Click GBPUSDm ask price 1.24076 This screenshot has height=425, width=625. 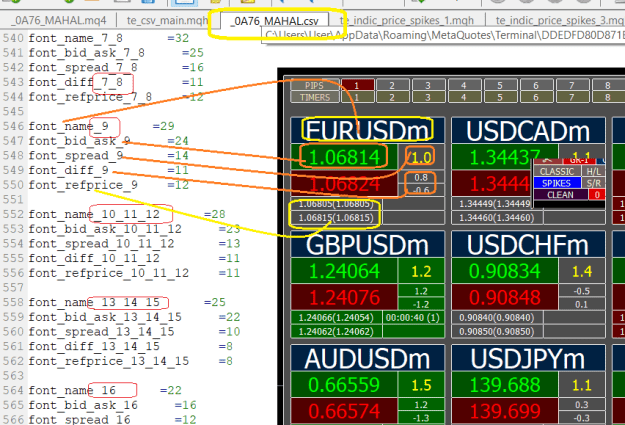point(344,298)
